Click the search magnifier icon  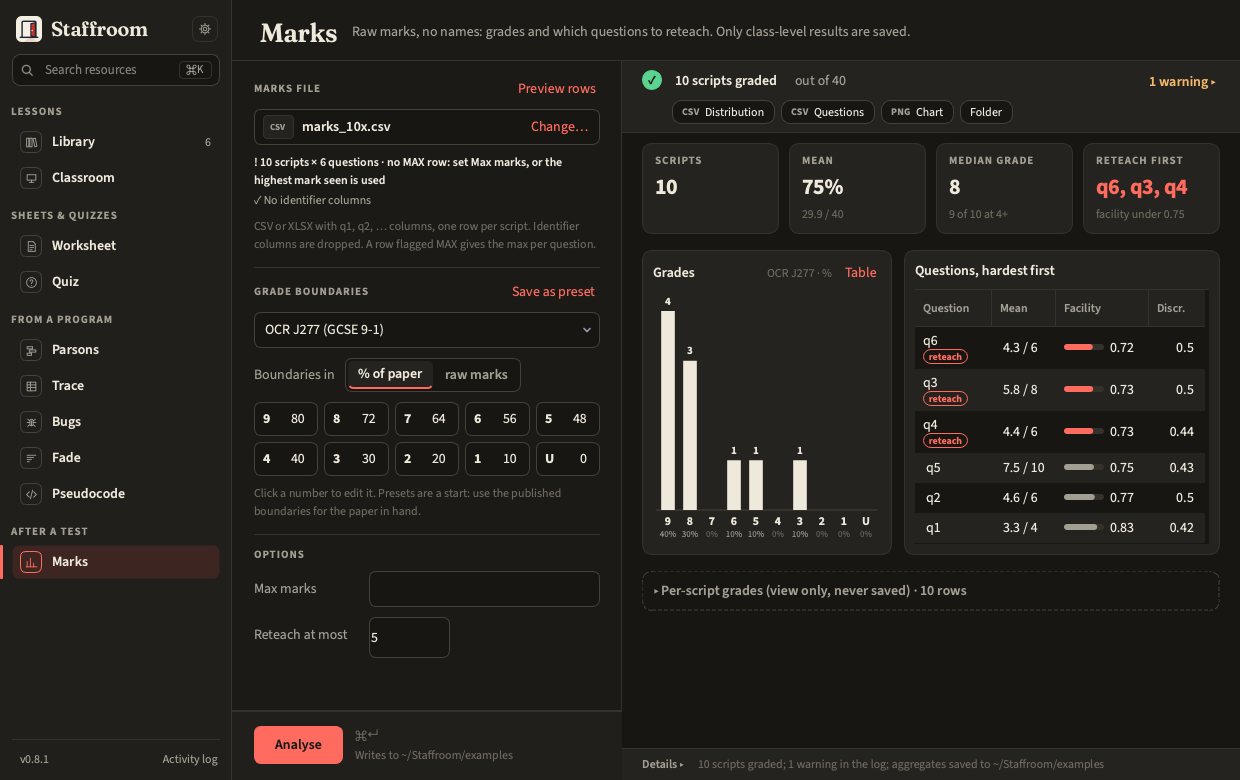pos(29,70)
